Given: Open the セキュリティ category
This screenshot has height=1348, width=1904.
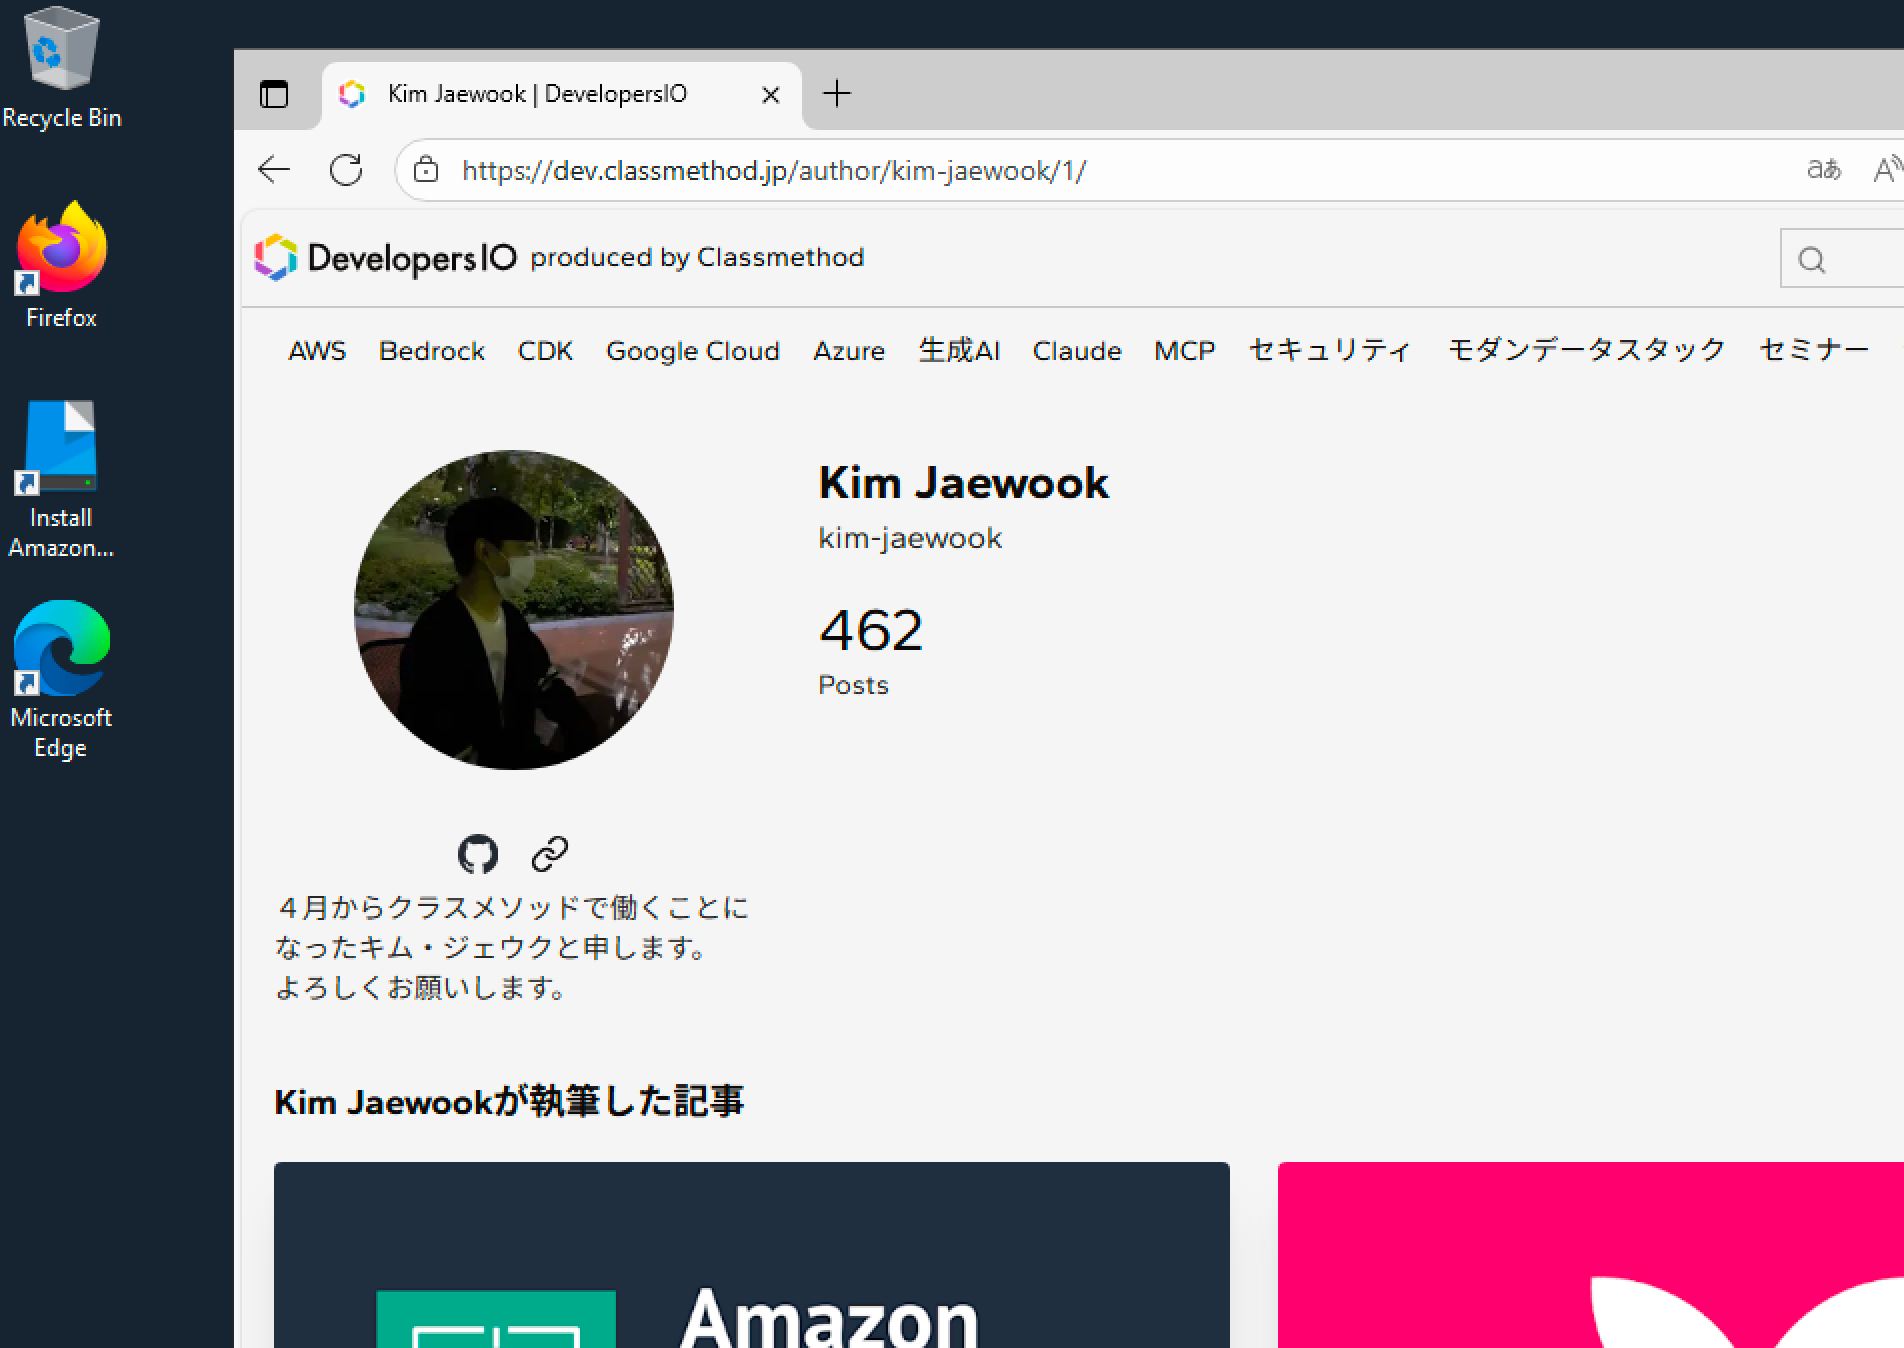Looking at the screenshot, I should click(x=1330, y=351).
